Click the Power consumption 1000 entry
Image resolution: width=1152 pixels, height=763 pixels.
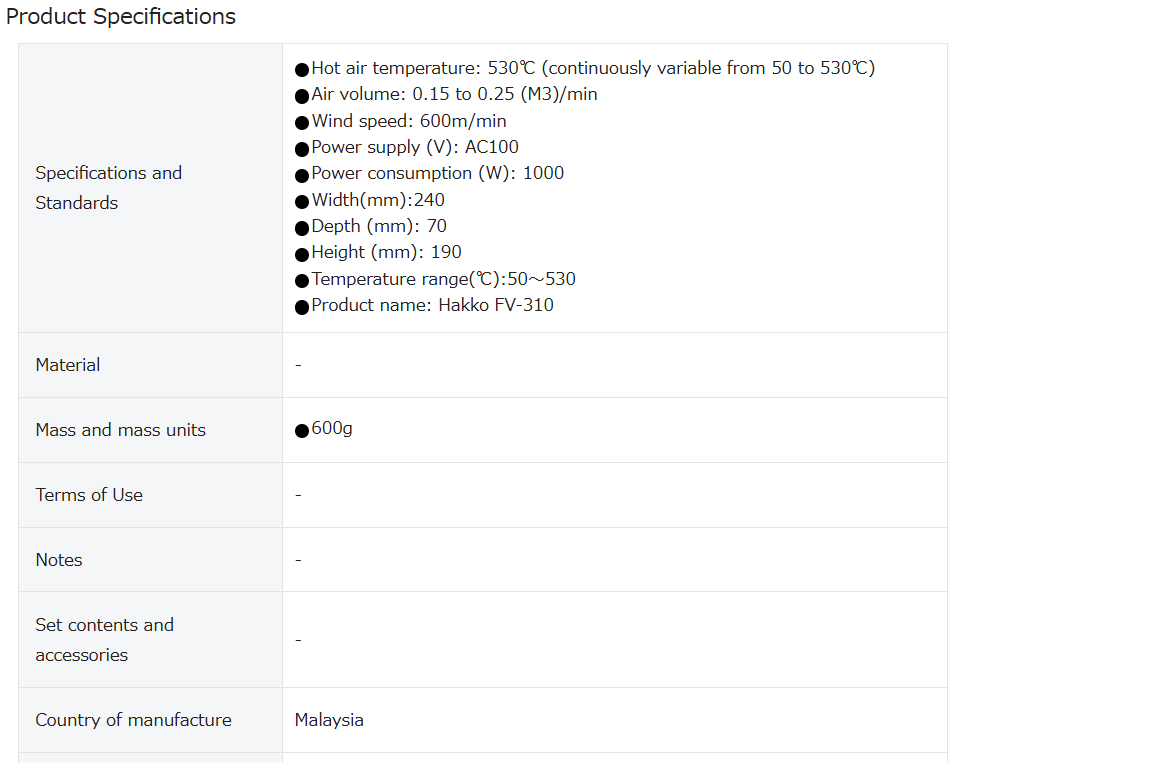tap(429, 173)
